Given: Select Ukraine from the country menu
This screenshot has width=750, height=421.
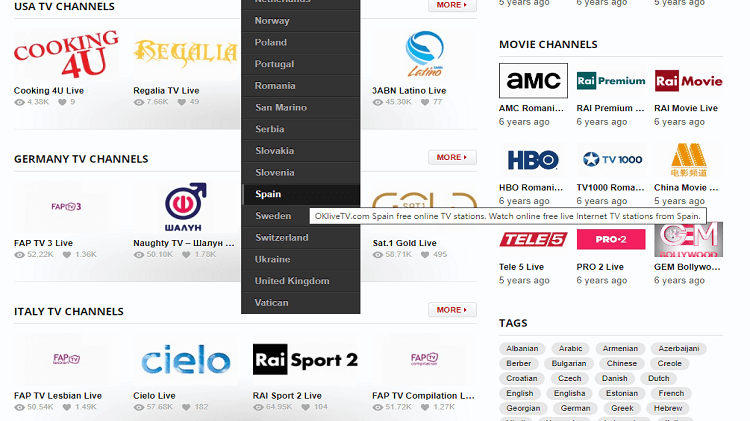Looking at the screenshot, I should [300, 259].
